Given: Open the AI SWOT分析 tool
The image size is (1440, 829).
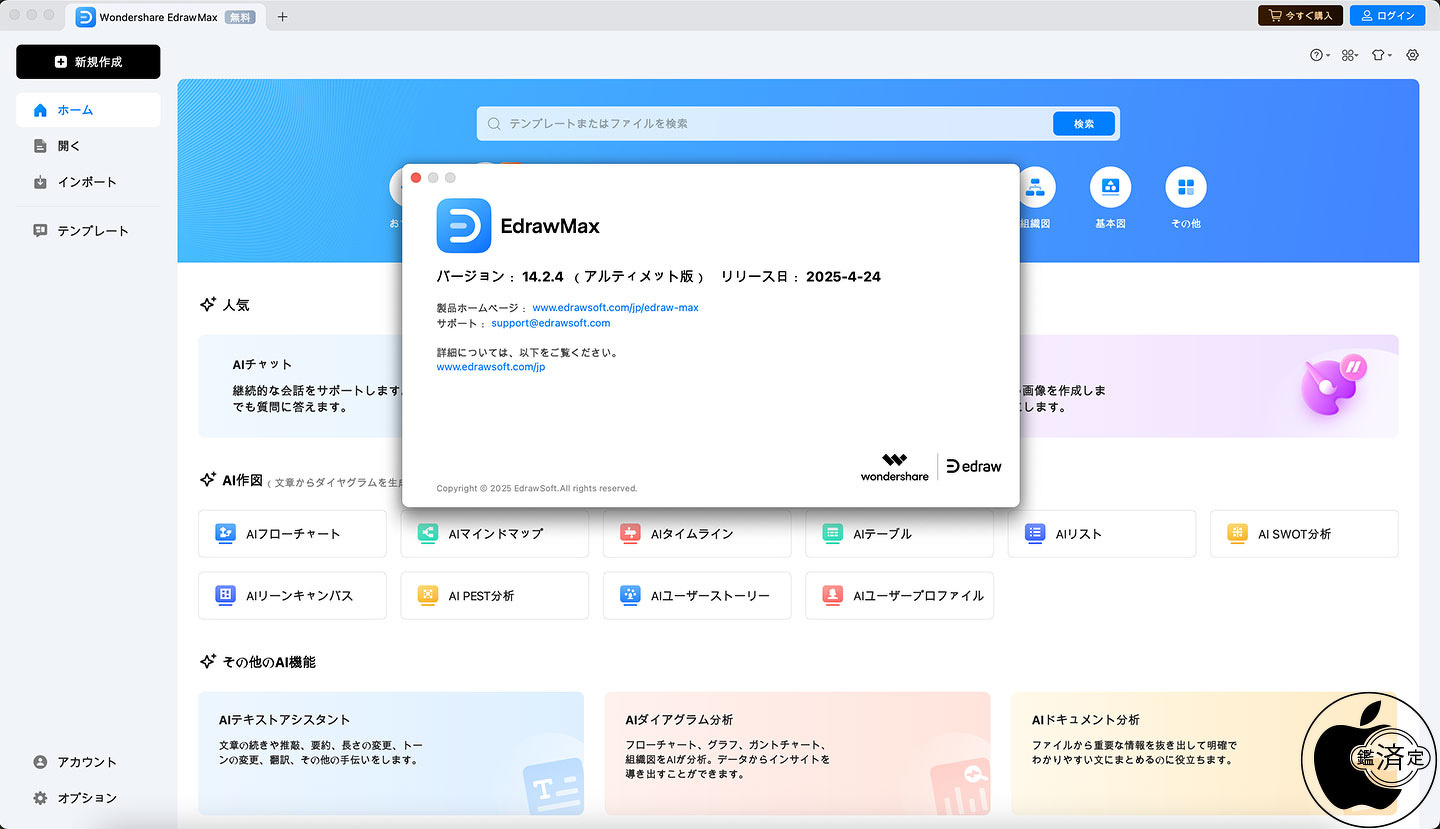Looking at the screenshot, I should pyautogui.click(x=1304, y=534).
